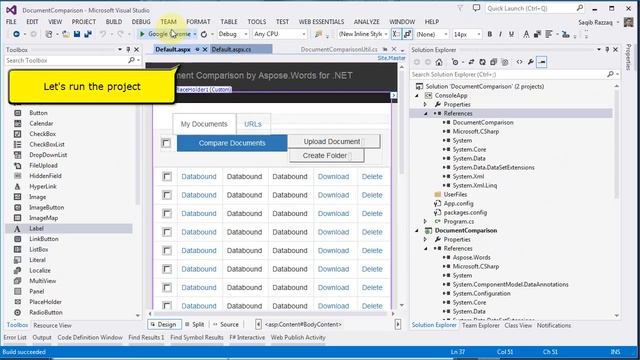Screen dimensions: 640x360
Task: Toggle Italic formatting in the toolbar
Action: pyautogui.click(x=500, y=34)
